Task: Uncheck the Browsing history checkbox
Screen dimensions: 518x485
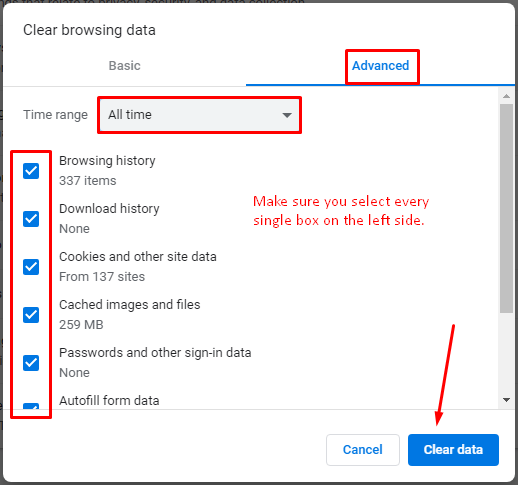Action: [31, 171]
